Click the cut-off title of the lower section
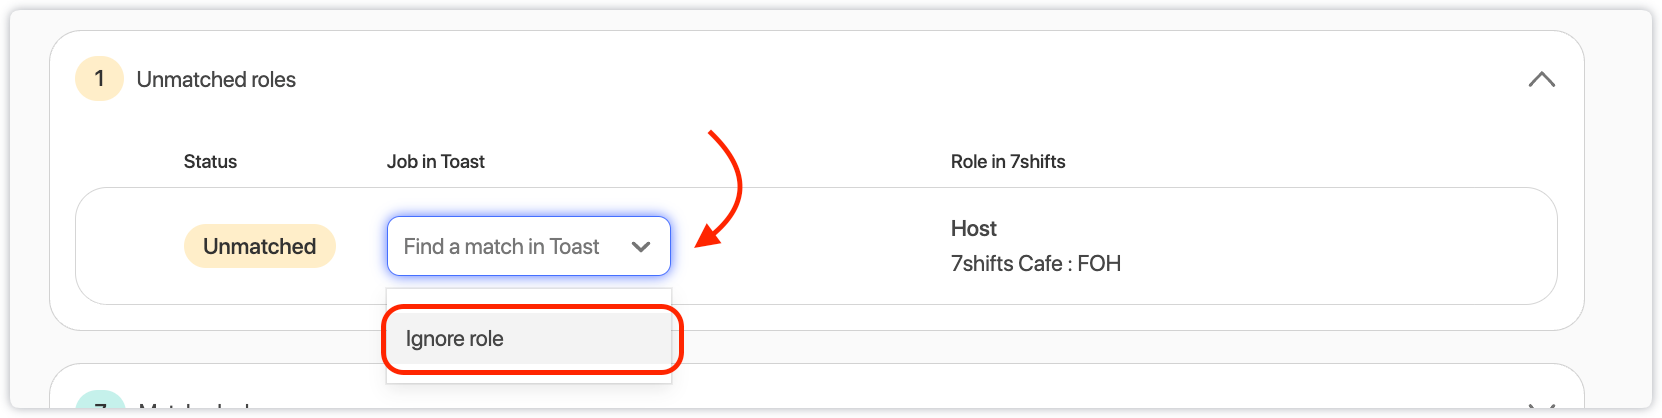 point(195,404)
